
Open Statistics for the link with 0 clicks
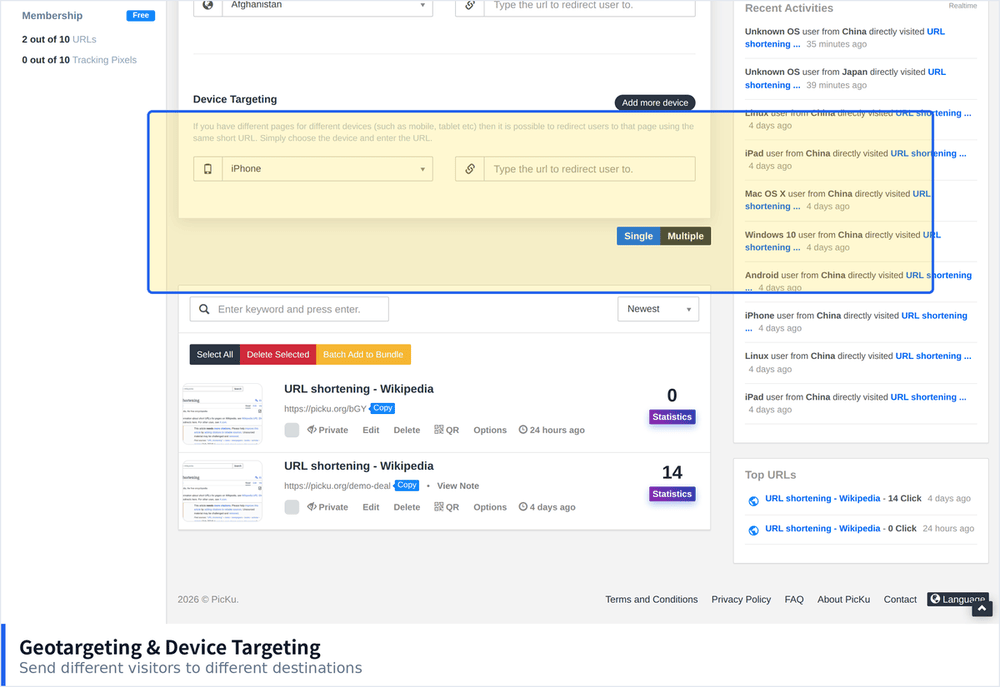point(672,417)
